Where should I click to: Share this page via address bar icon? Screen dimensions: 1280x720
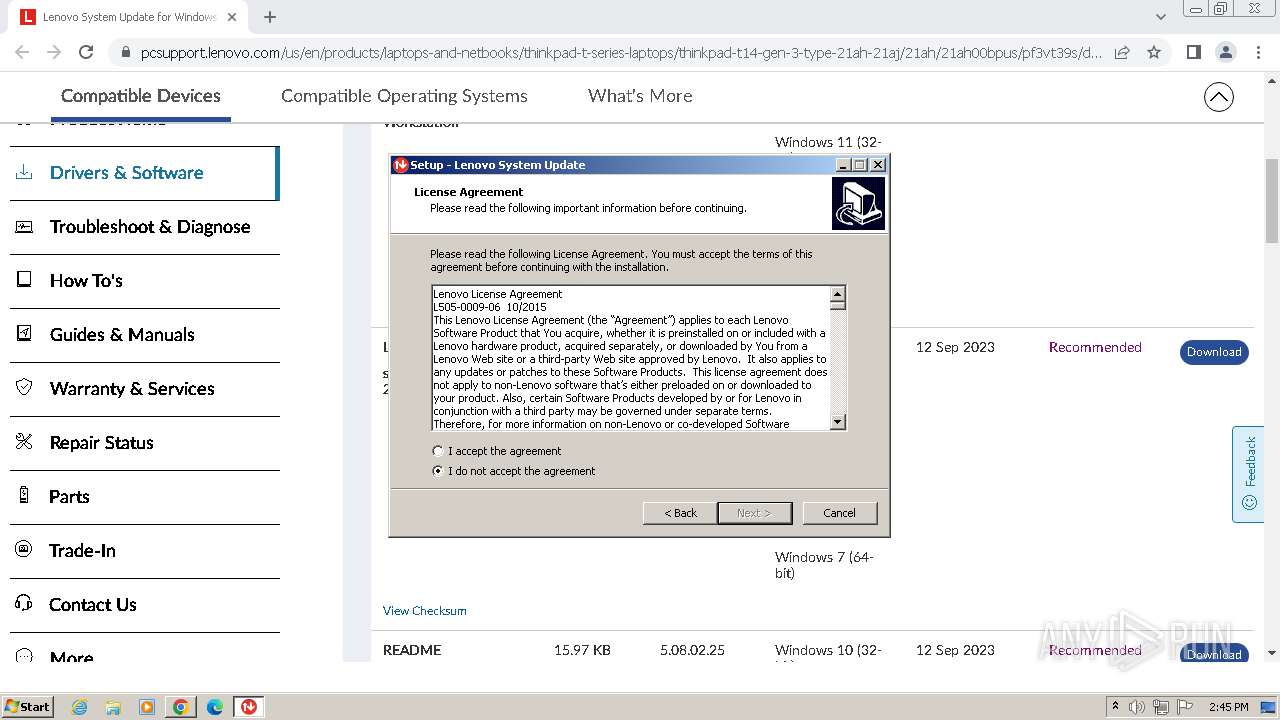click(1122, 53)
